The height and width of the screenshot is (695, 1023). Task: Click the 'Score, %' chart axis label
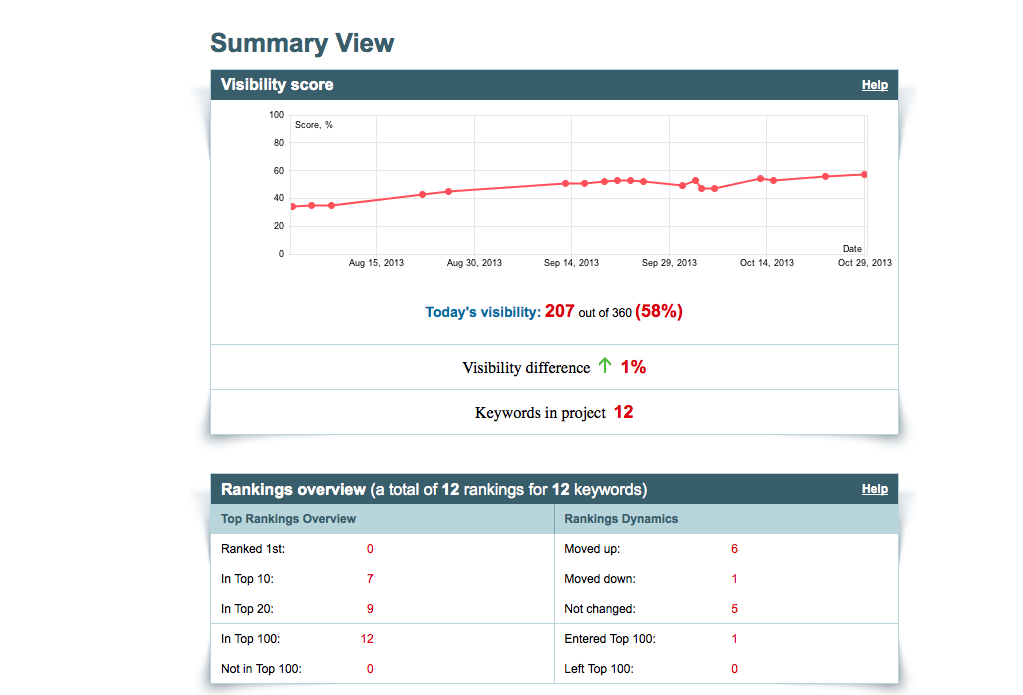[313, 125]
